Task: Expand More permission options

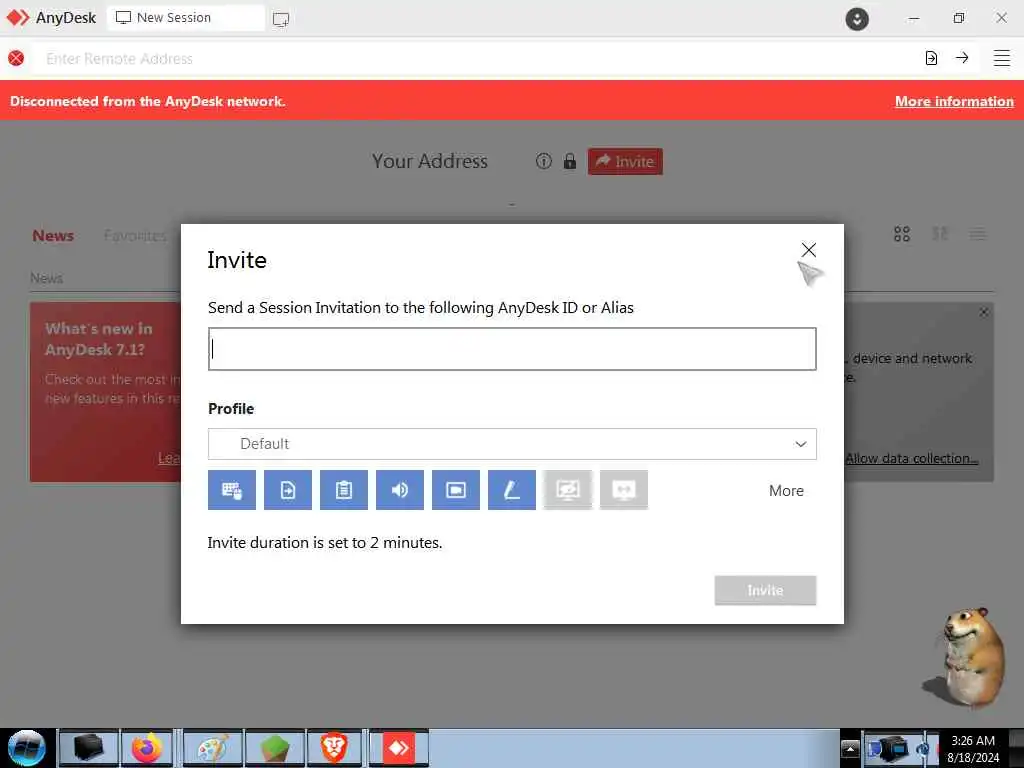Action: (x=786, y=490)
